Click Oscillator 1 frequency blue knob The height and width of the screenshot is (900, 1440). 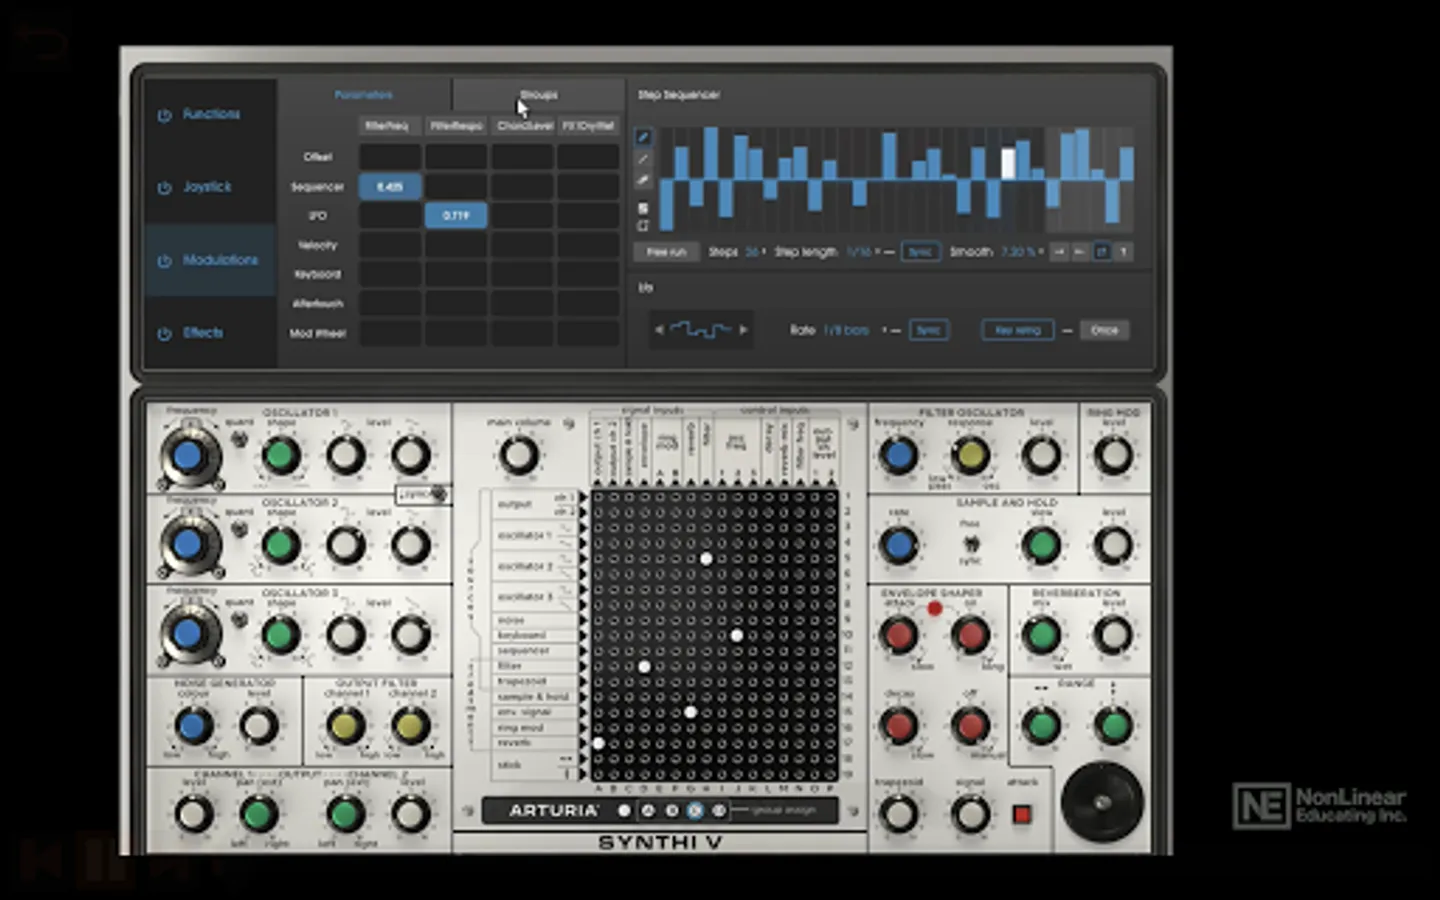188,456
